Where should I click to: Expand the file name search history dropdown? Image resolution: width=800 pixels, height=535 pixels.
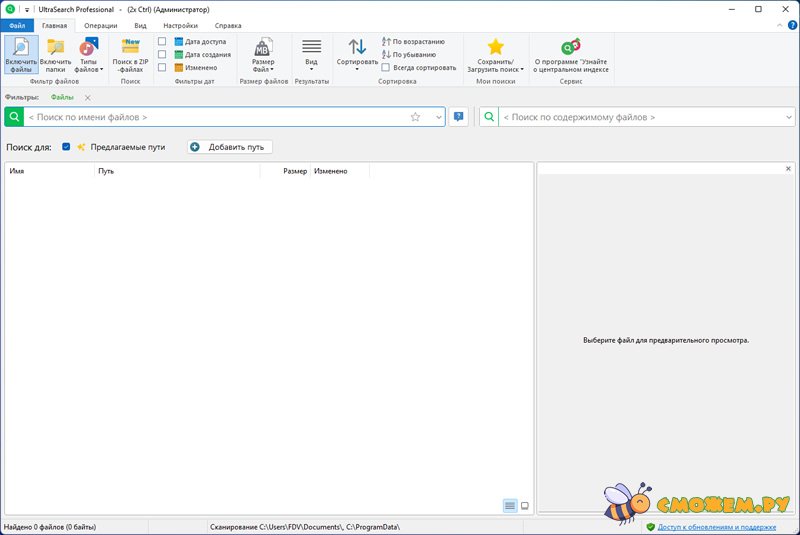(x=438, y=117)
